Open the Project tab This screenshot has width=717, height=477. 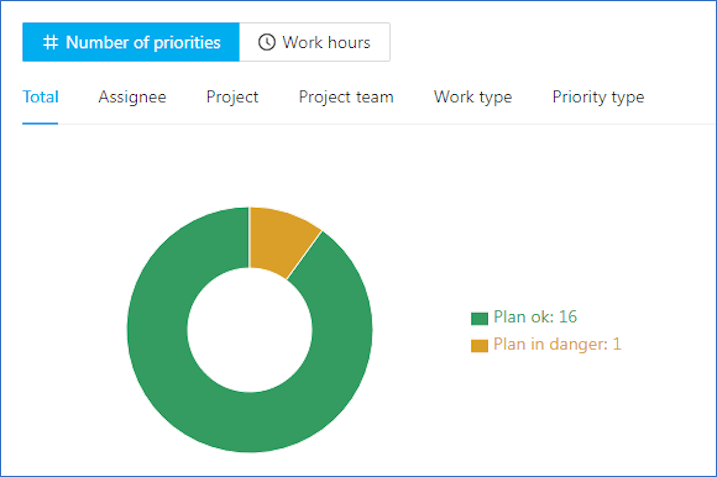click(x=232, y=97)
